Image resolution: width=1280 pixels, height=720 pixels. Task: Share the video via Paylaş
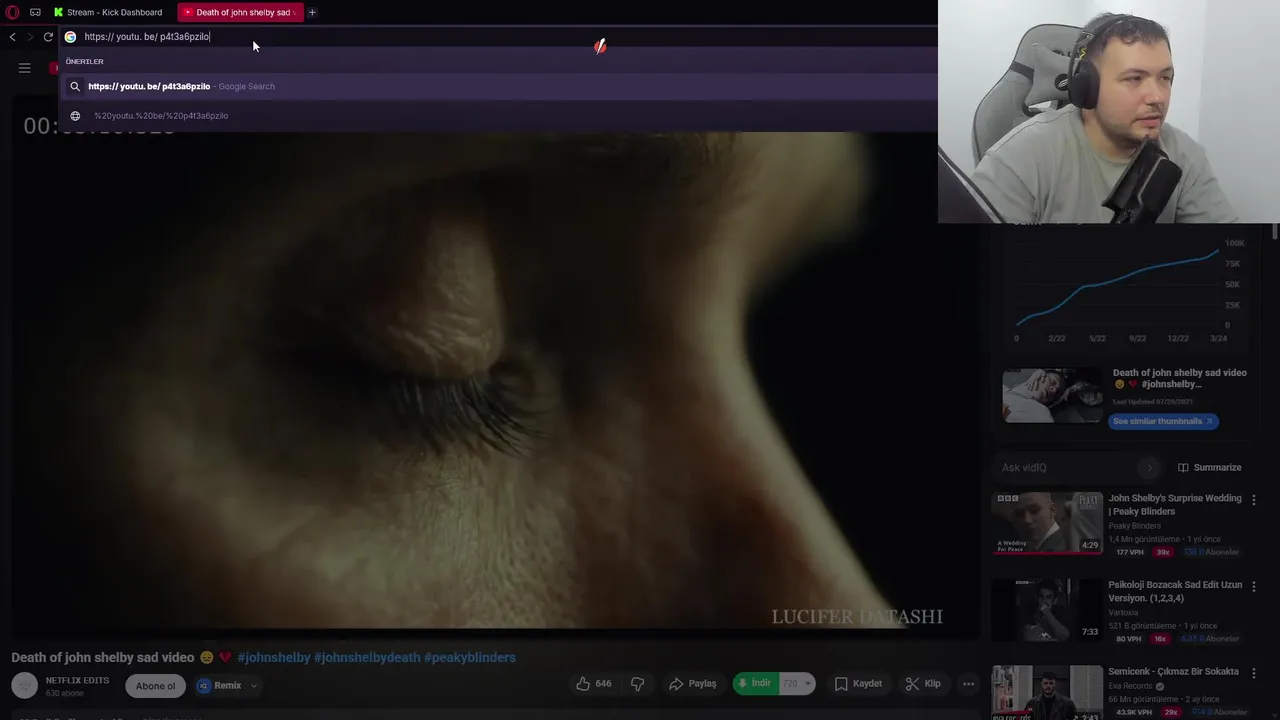click(693, 684)
